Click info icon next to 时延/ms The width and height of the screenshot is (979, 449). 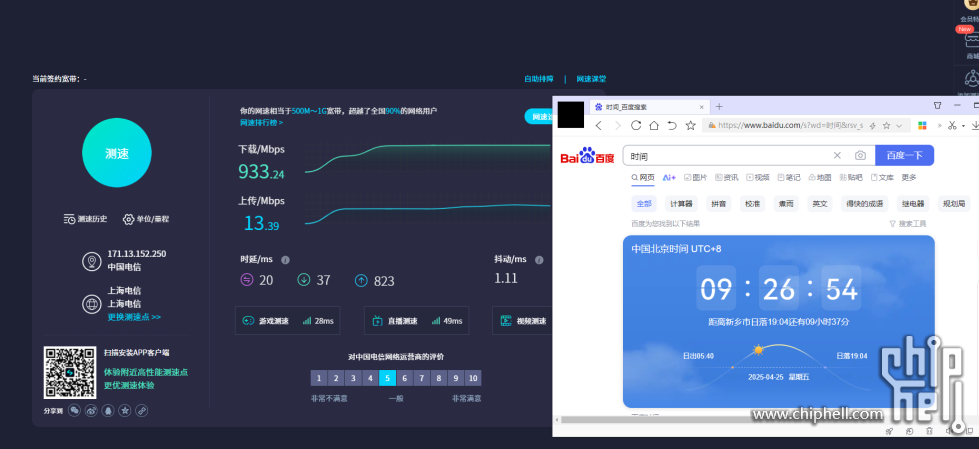pyautogui.click(x=285, y=260)
